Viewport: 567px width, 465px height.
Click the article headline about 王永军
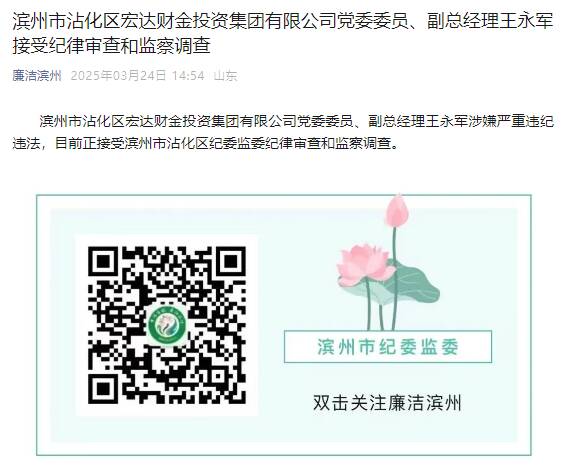click(x=283, y=34)
